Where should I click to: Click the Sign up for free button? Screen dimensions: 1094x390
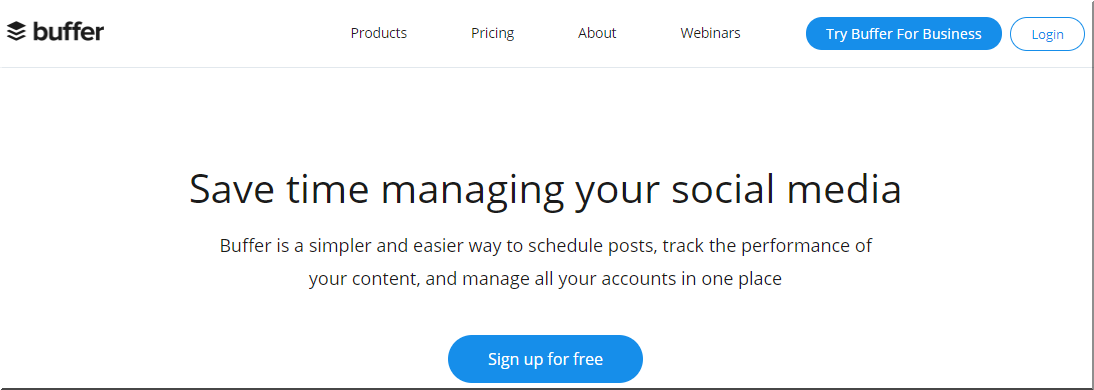[x=545, y=359]
